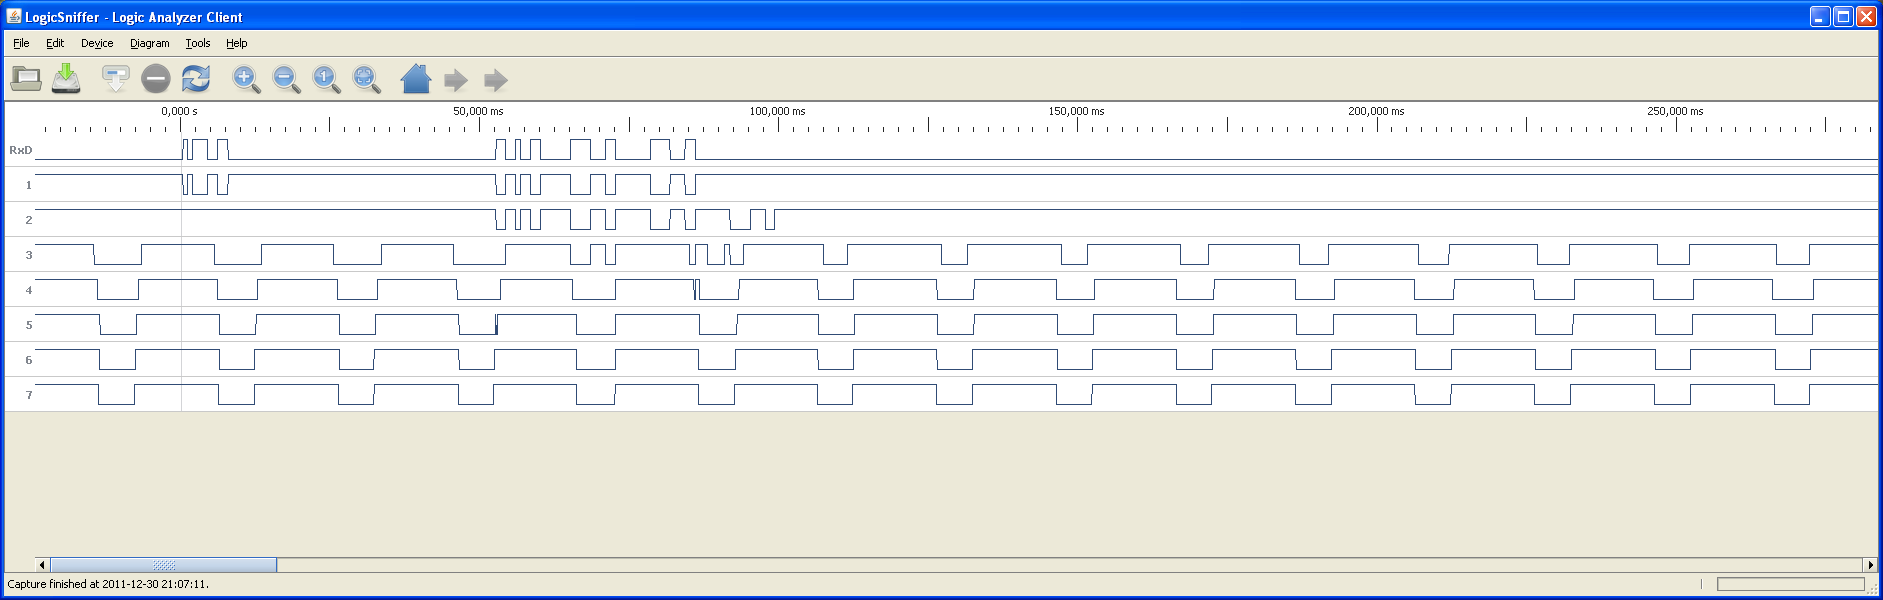Select channel 4 label
Image resolution: width=1883 pixels, height=600 pixels.
29,290
